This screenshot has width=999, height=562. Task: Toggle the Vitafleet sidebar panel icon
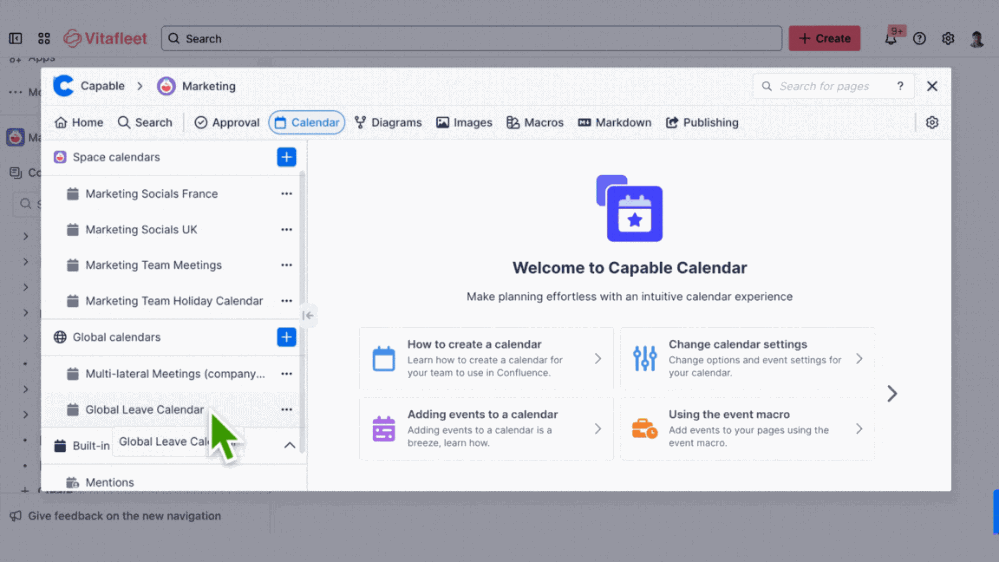click(x=15, y=38)
